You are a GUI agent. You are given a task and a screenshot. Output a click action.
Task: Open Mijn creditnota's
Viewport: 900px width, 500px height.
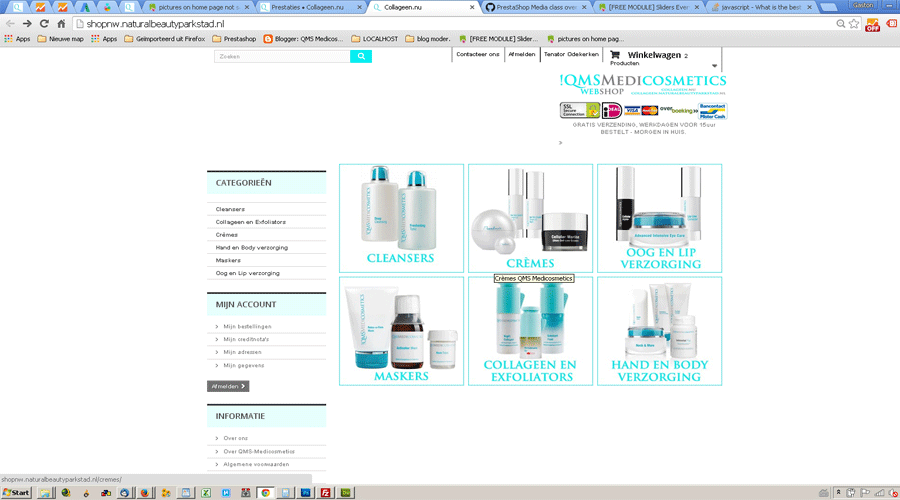pyautogui.click(x=246, y=339)
